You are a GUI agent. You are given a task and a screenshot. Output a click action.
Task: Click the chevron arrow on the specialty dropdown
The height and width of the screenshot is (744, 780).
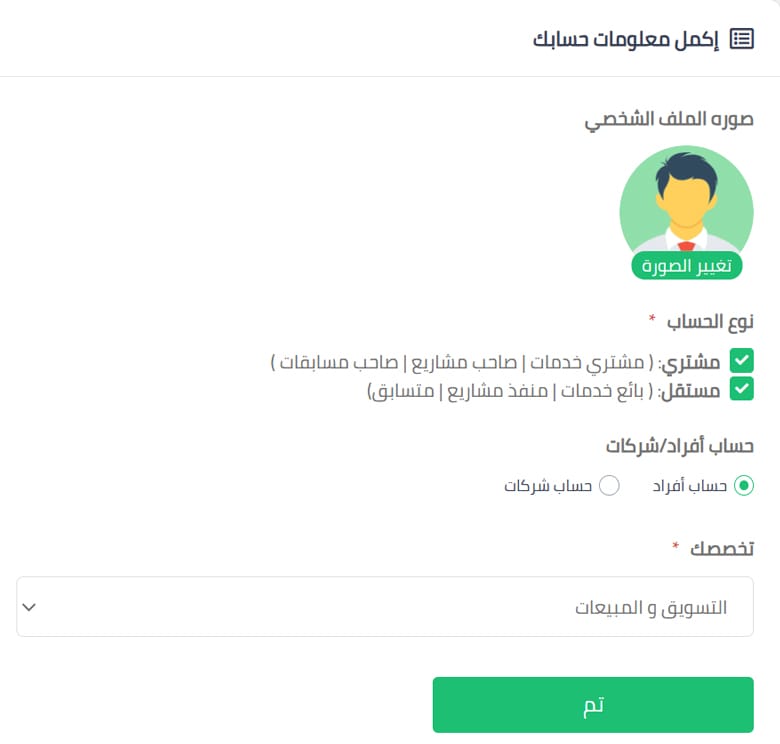(x=29, y=607)
